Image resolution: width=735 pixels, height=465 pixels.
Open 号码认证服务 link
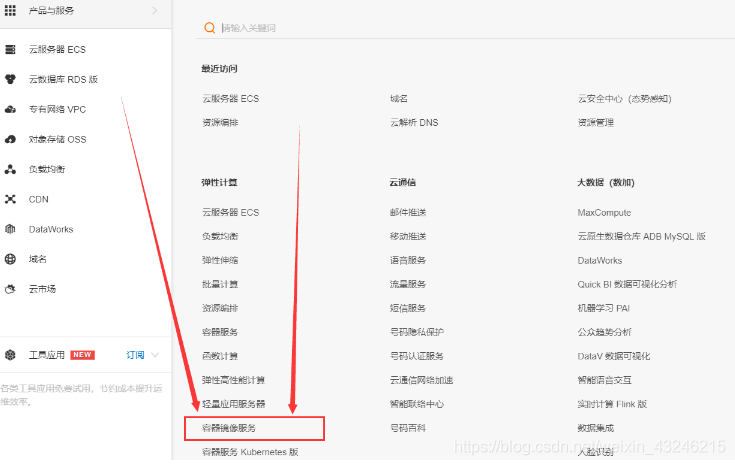click(417, 356)
